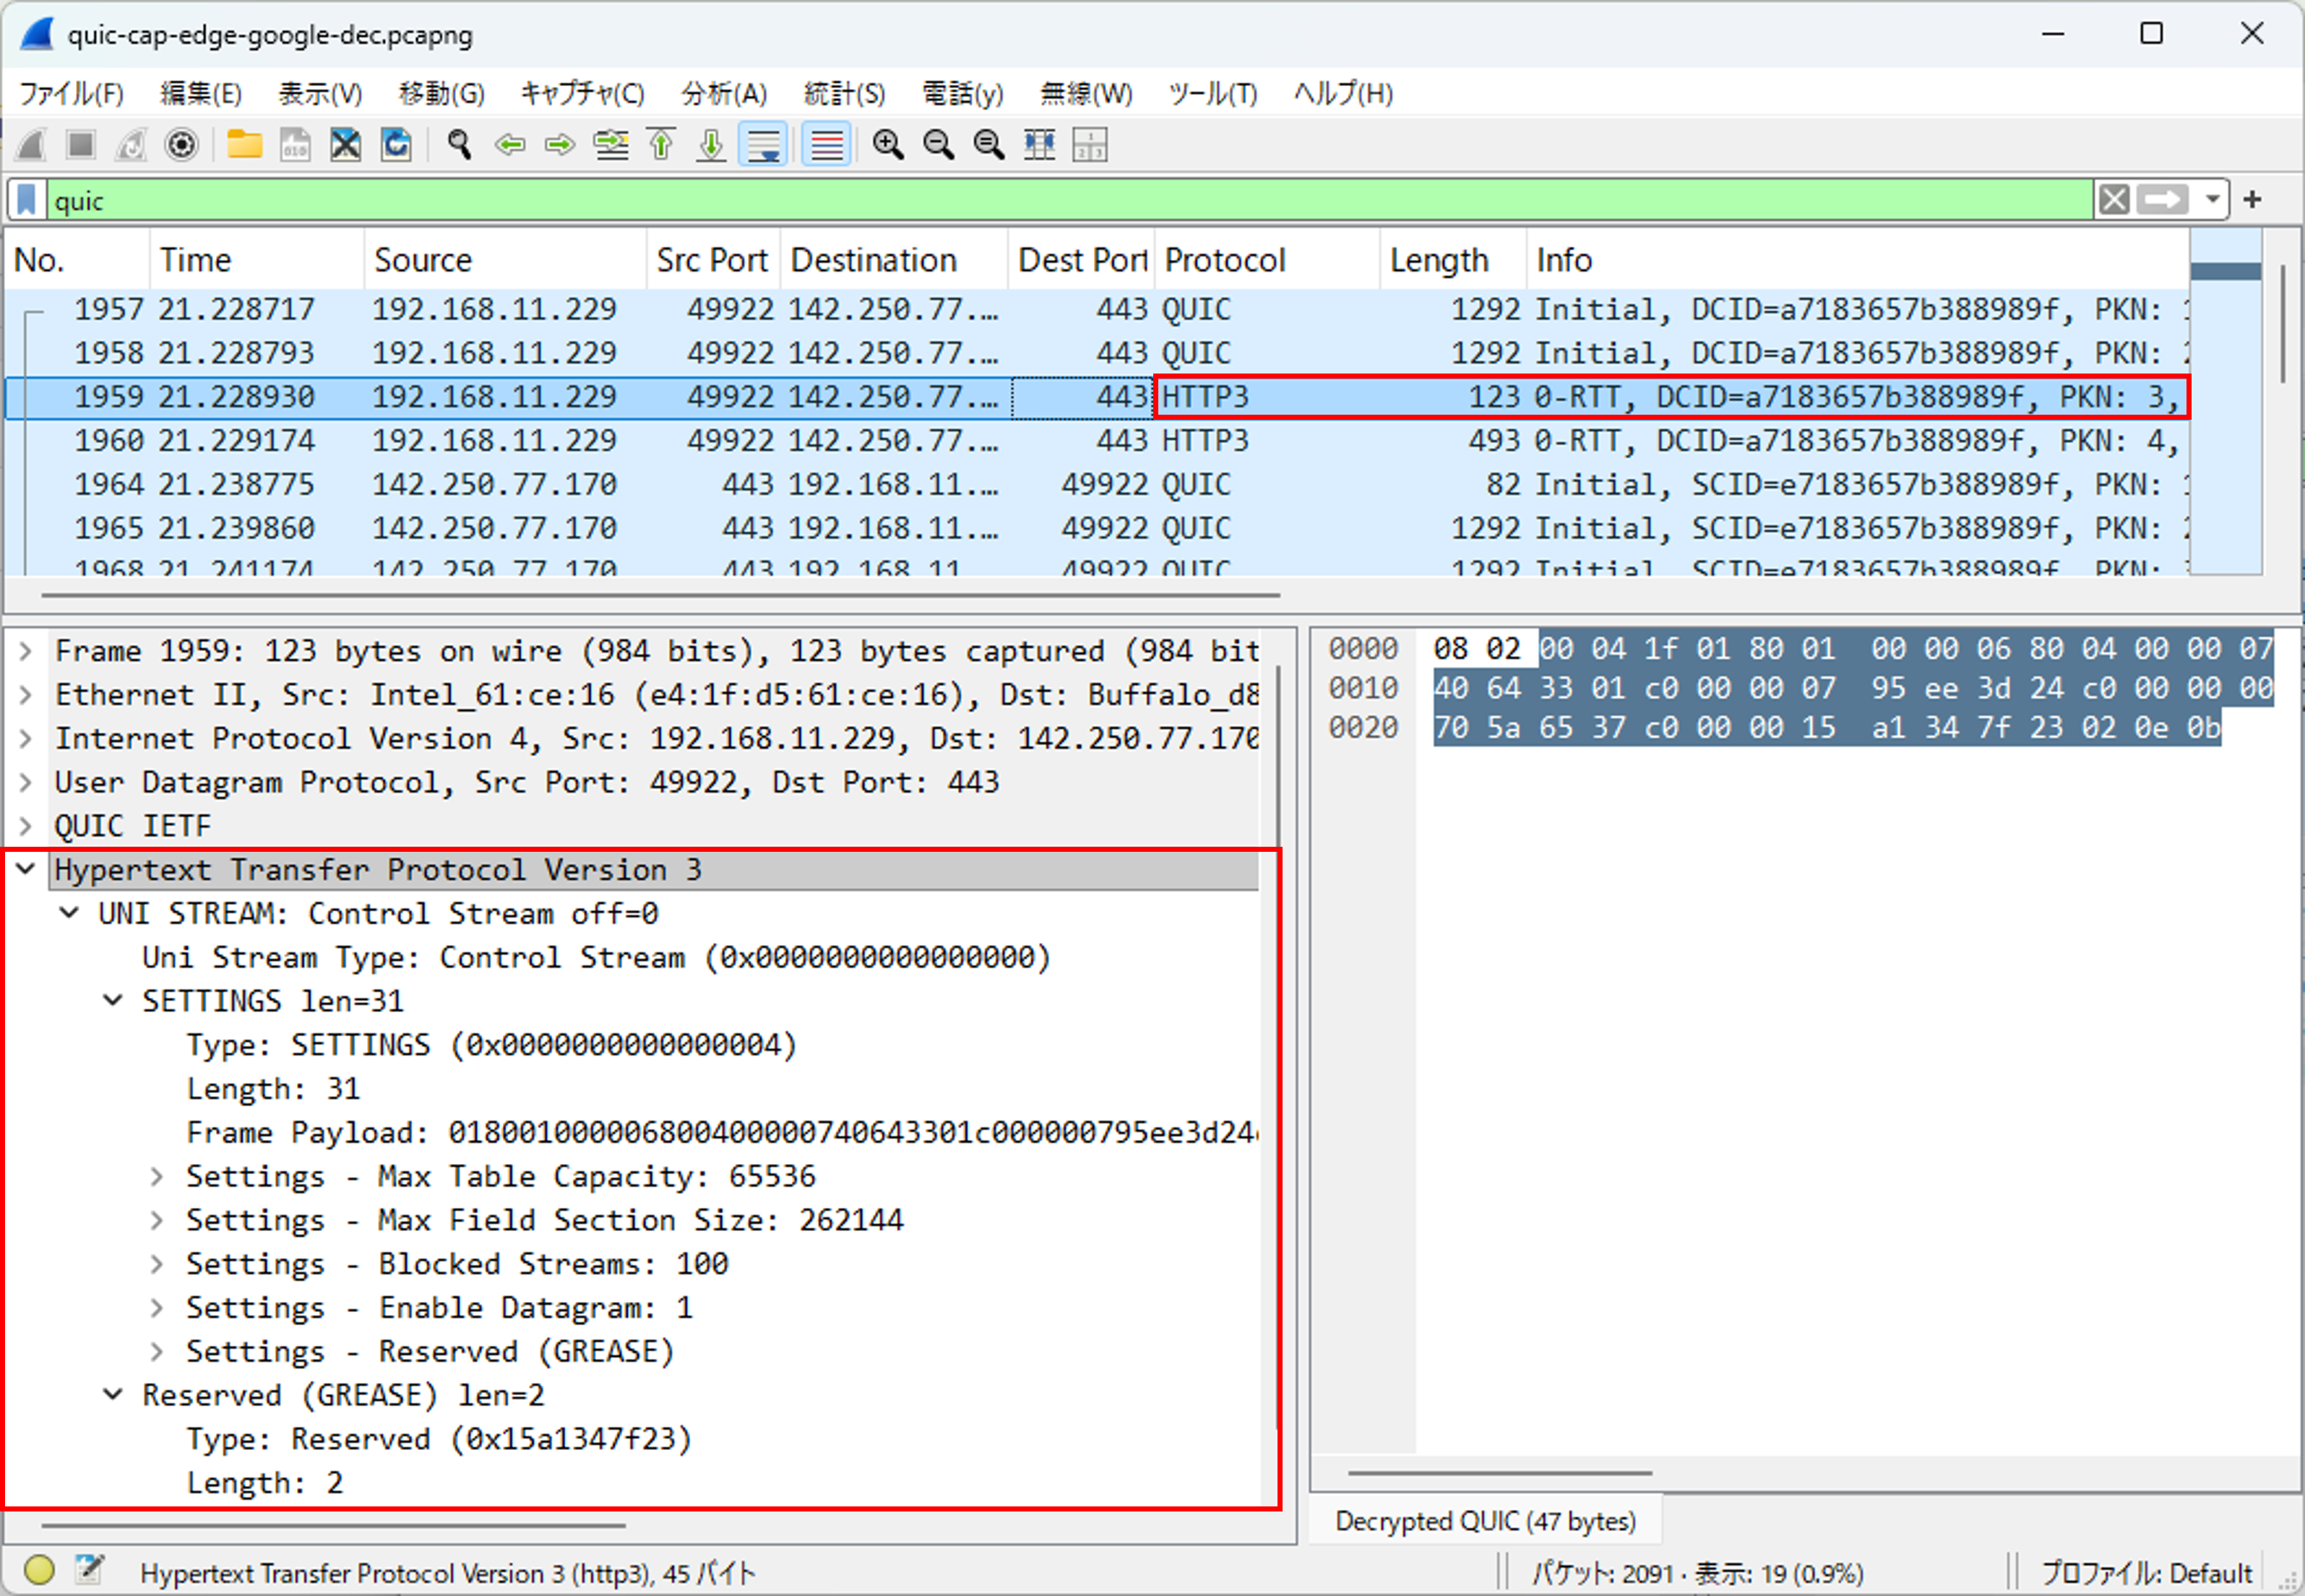Toggle packet list colorization icon
Image resolution: width=2305 pixels, height=1596 pixels.
(827, 145)
